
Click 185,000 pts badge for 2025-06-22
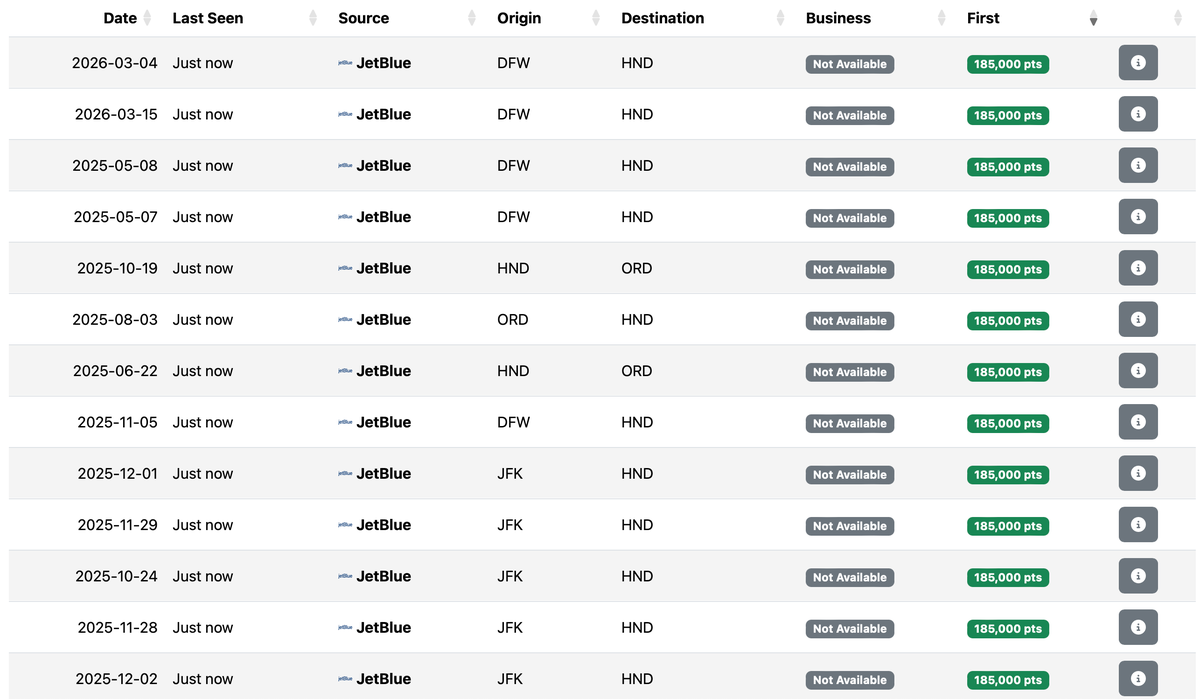(1007, 372)
